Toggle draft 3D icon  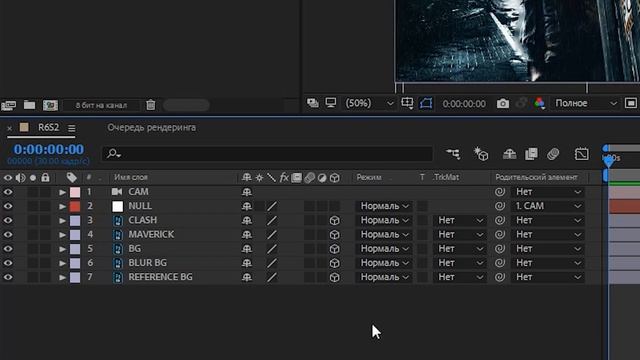pyautogui.click(x=481, y=154)
